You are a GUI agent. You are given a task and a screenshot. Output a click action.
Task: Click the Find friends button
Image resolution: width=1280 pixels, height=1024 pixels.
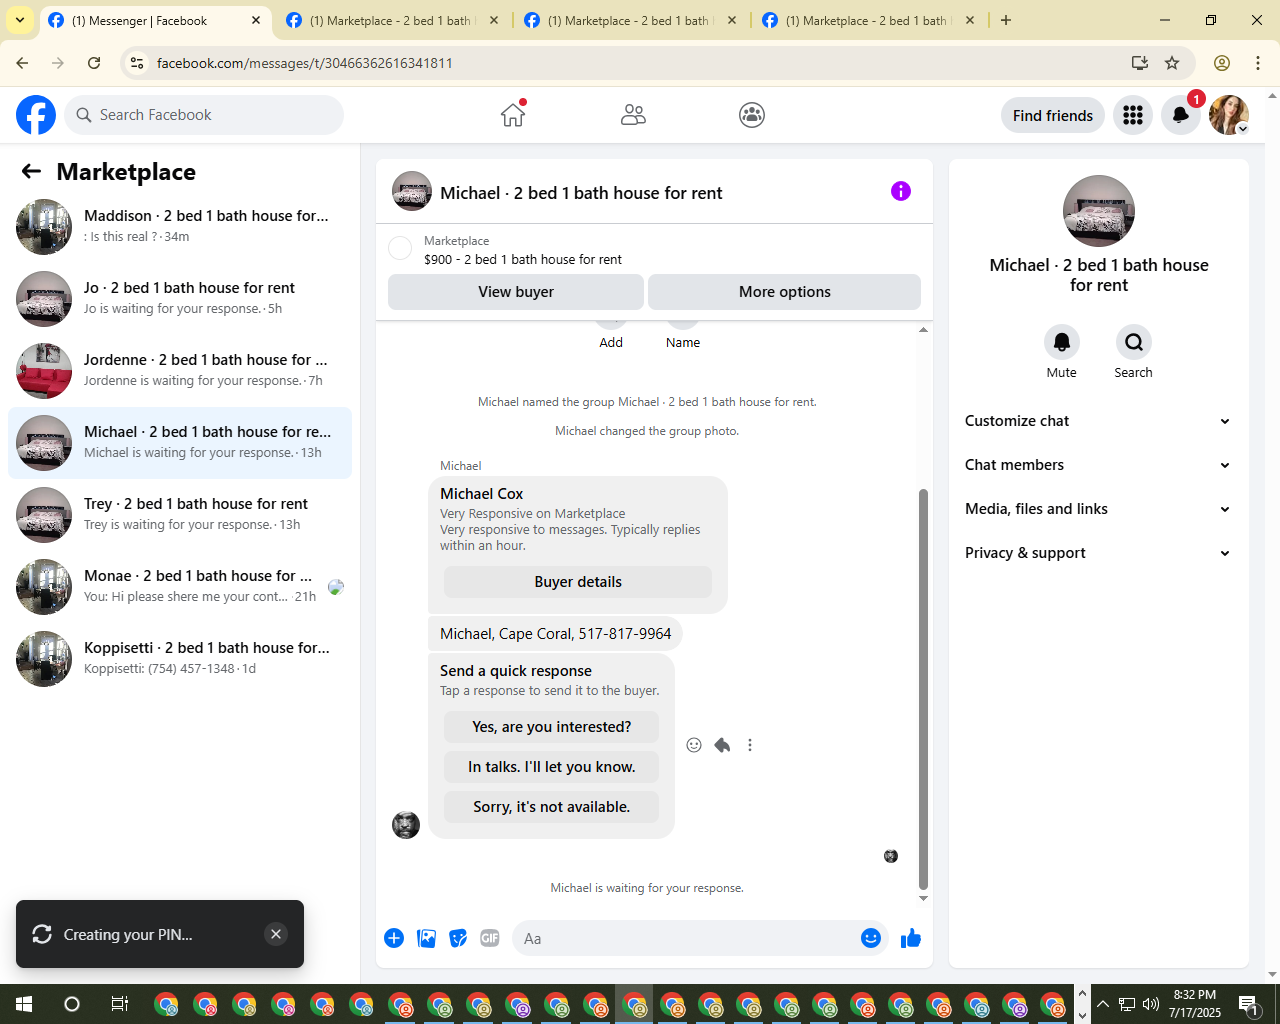1053,115
